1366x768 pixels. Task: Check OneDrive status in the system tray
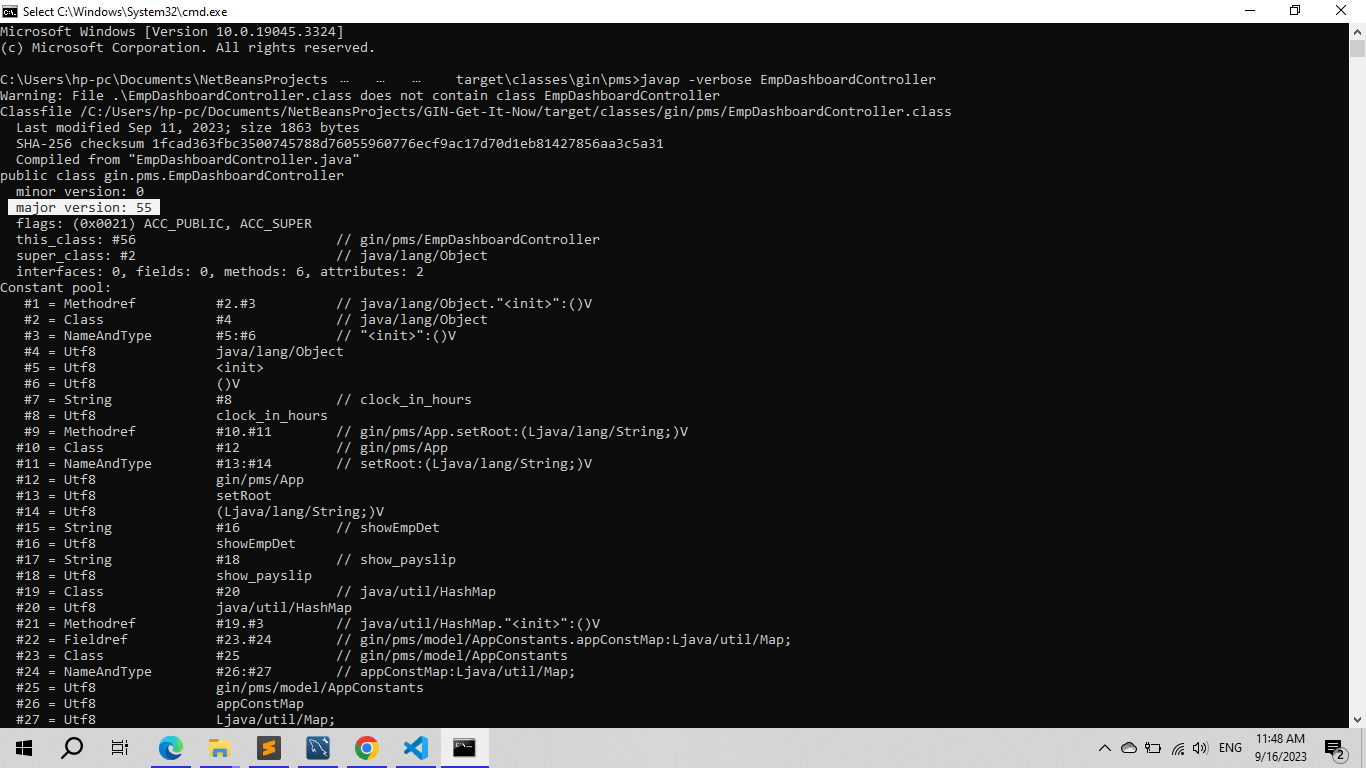(x=1129, y=747)
